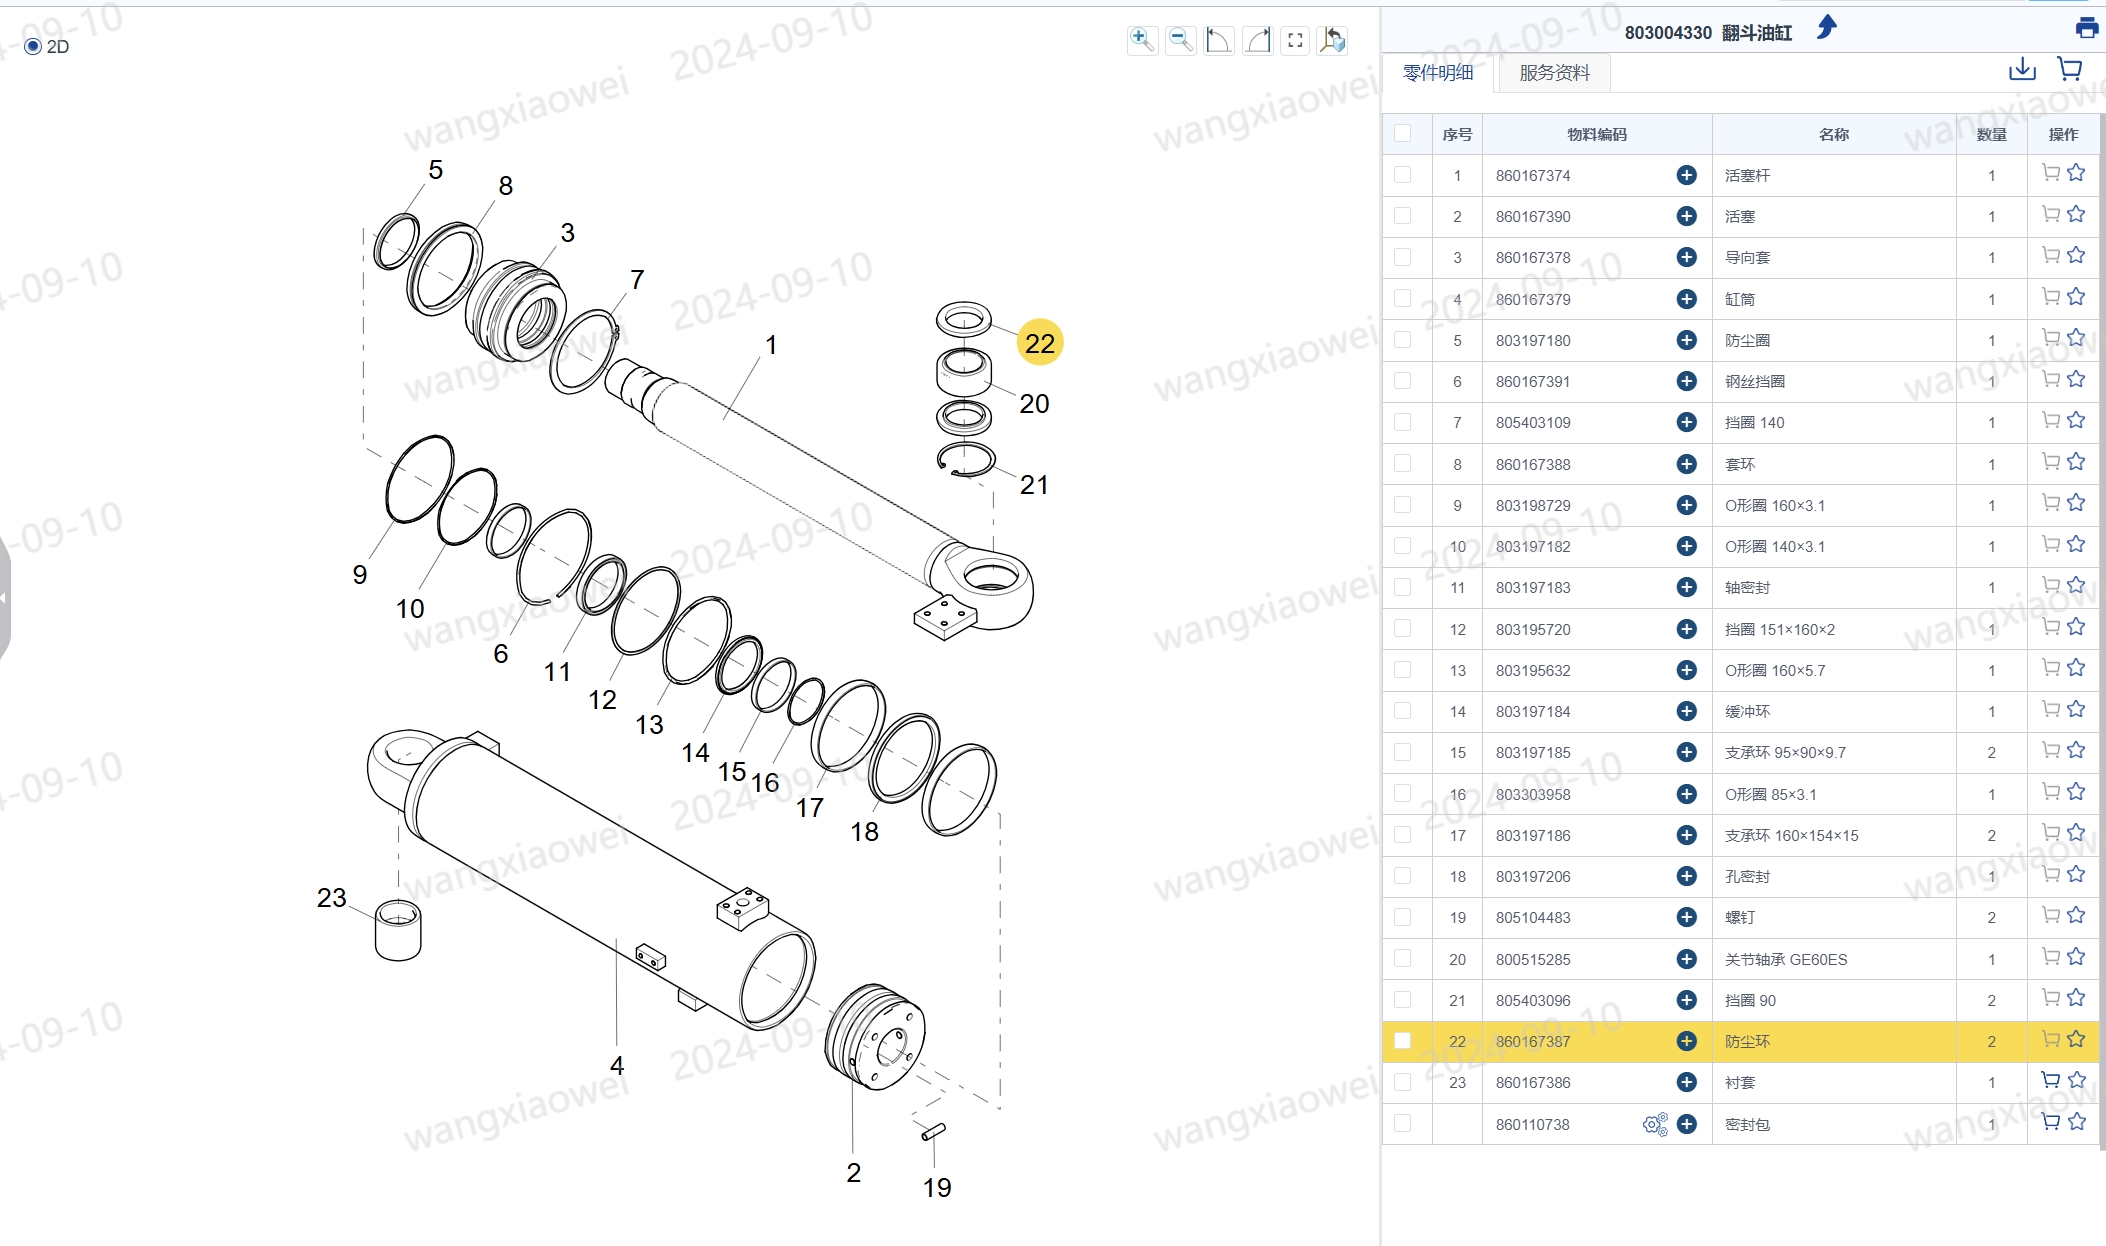Expand details for part 860167374
2106x1246 pixels.
pyautogui.click(x=1686, y=175)
